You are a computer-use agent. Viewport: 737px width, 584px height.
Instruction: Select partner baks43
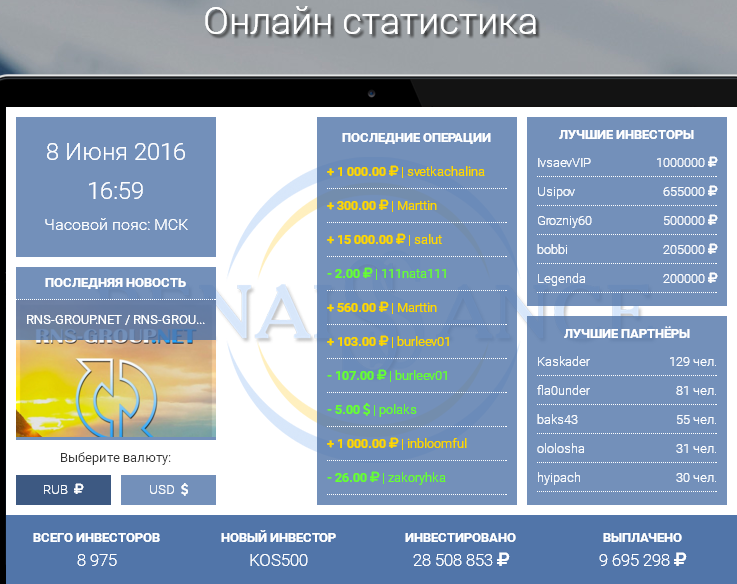(557, 419)
